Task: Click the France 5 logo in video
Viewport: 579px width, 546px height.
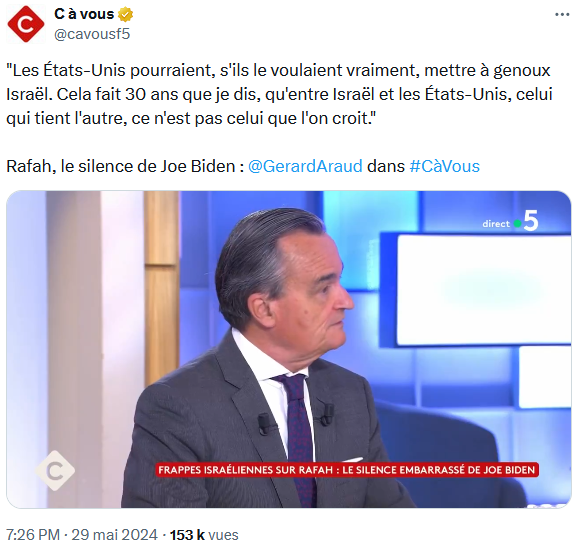Action: (x=531, y=221)
